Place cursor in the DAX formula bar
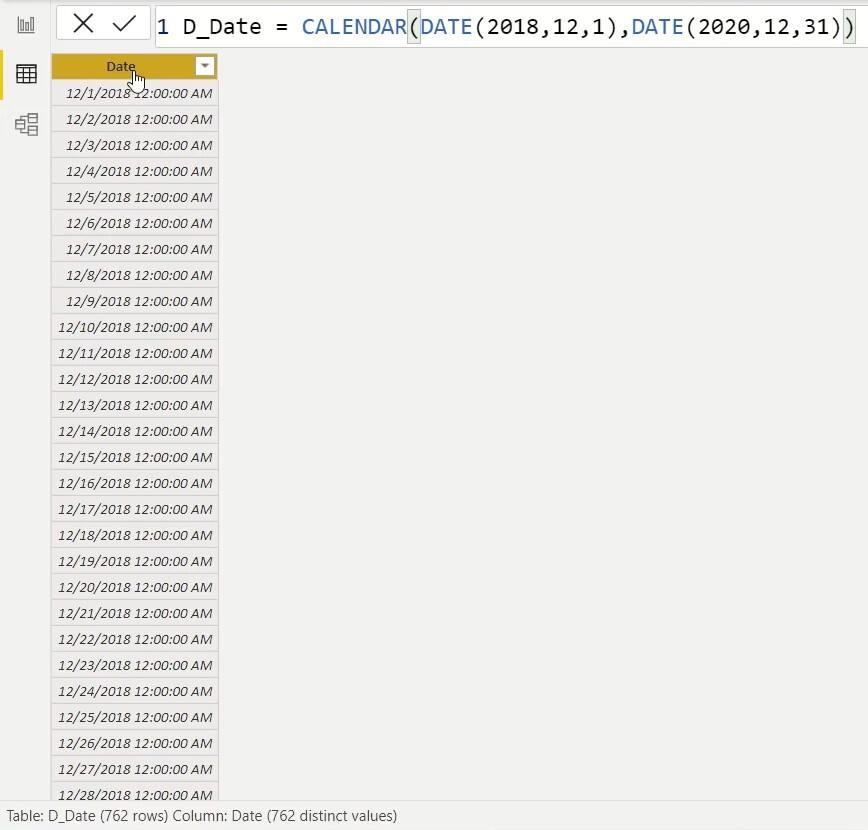This screenshot has height=830, width=868. (x=500, y=26)
